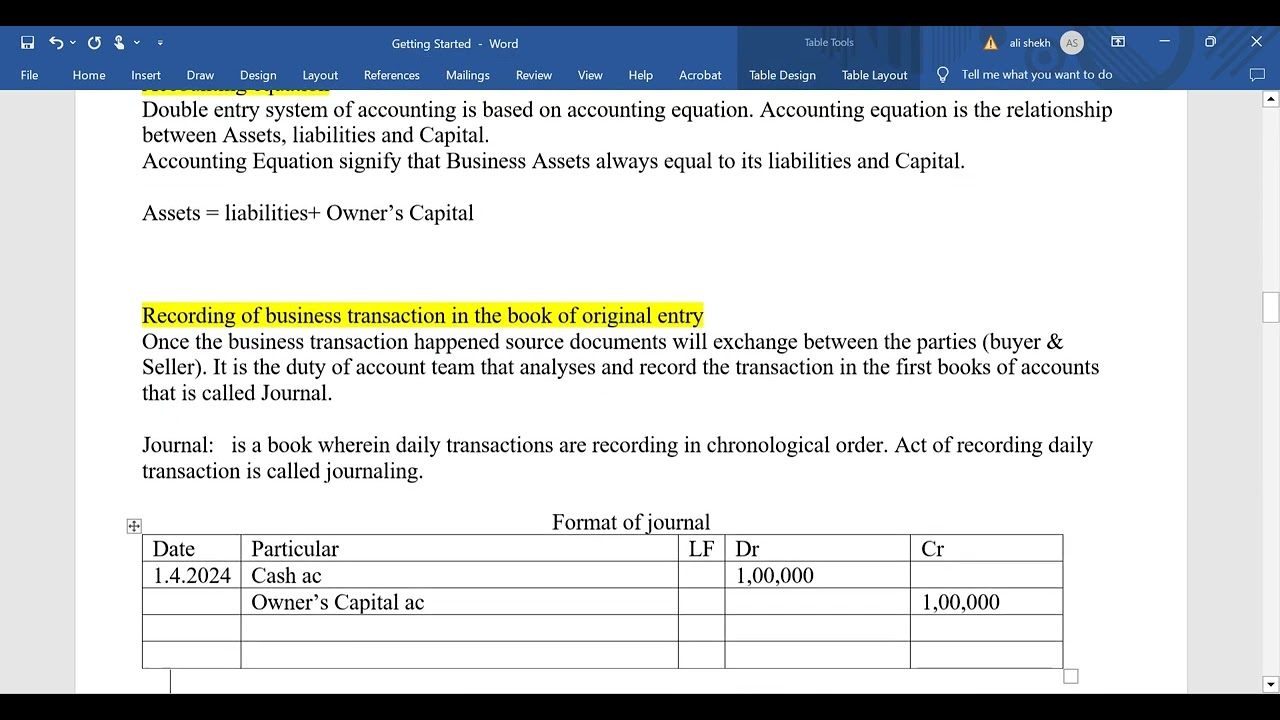Save the document with the floppy icon
Screen dimensions: 1280x720
coord(28,43)
